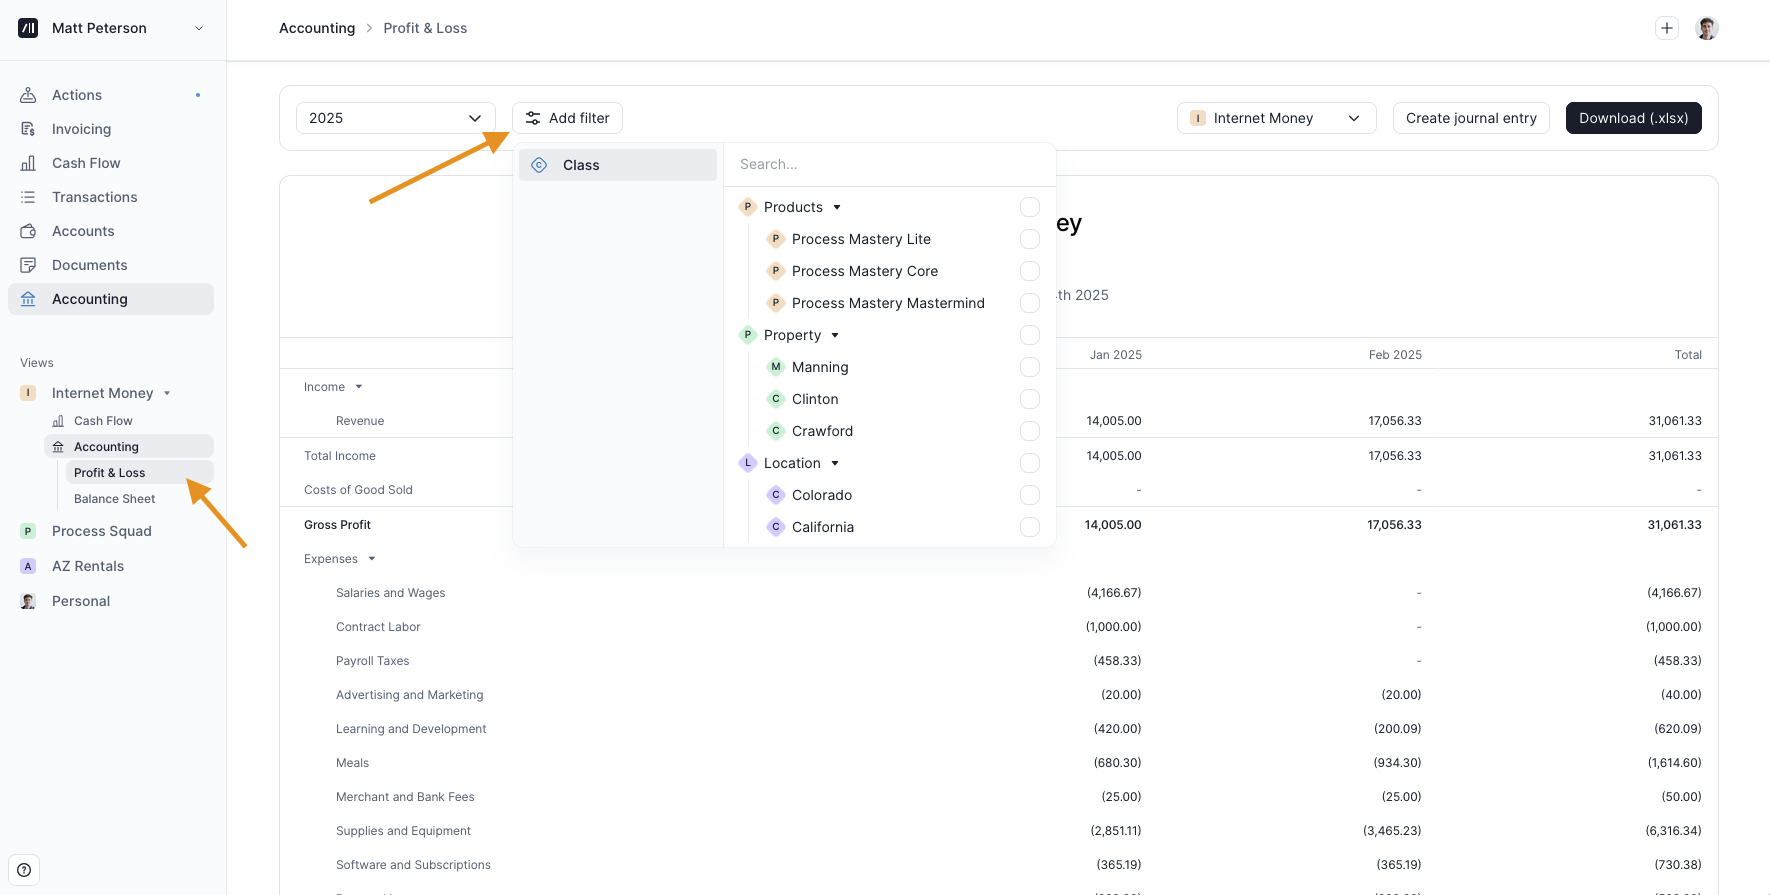The width and height of the screenshot is (1770, 895).
Task: Open Documents in the sidebar
Action: click(89, 265)
